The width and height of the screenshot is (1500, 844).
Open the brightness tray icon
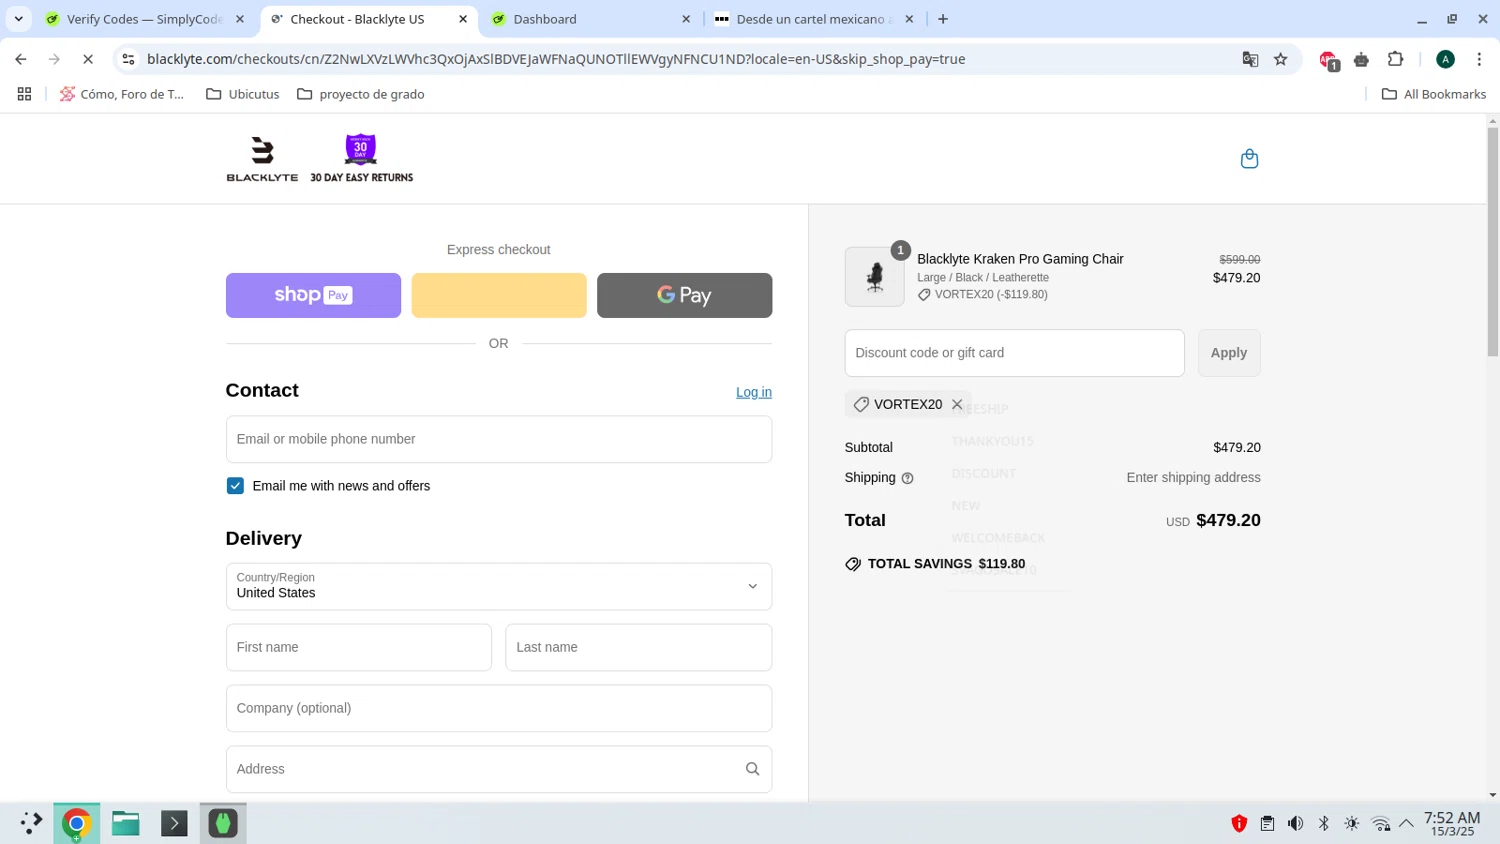click(1351, 824)
